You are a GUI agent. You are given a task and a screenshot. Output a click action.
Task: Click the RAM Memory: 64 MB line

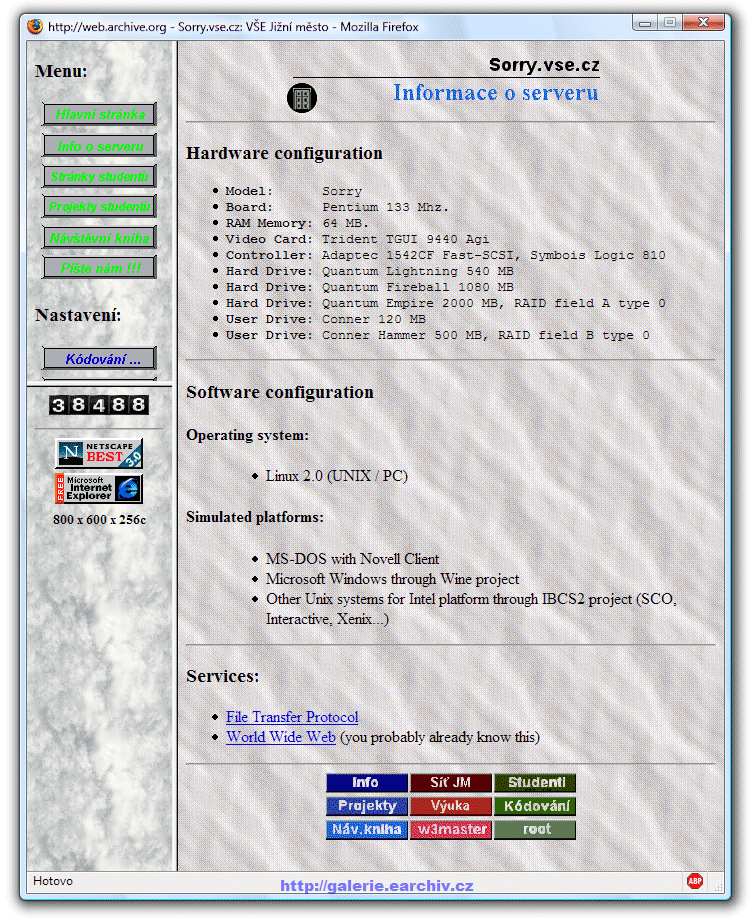pyautogui.click(x=297, y=223)
